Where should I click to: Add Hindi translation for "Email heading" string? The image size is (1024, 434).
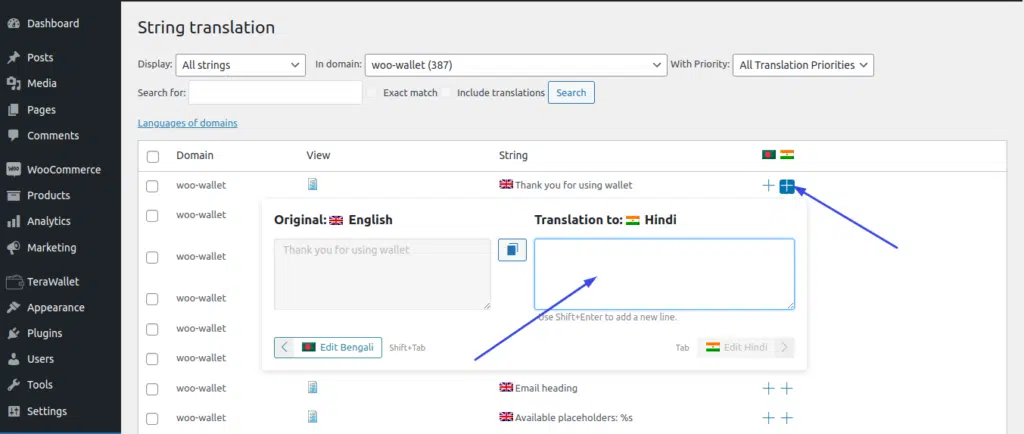pyautogui.click(x=787, y=389)
